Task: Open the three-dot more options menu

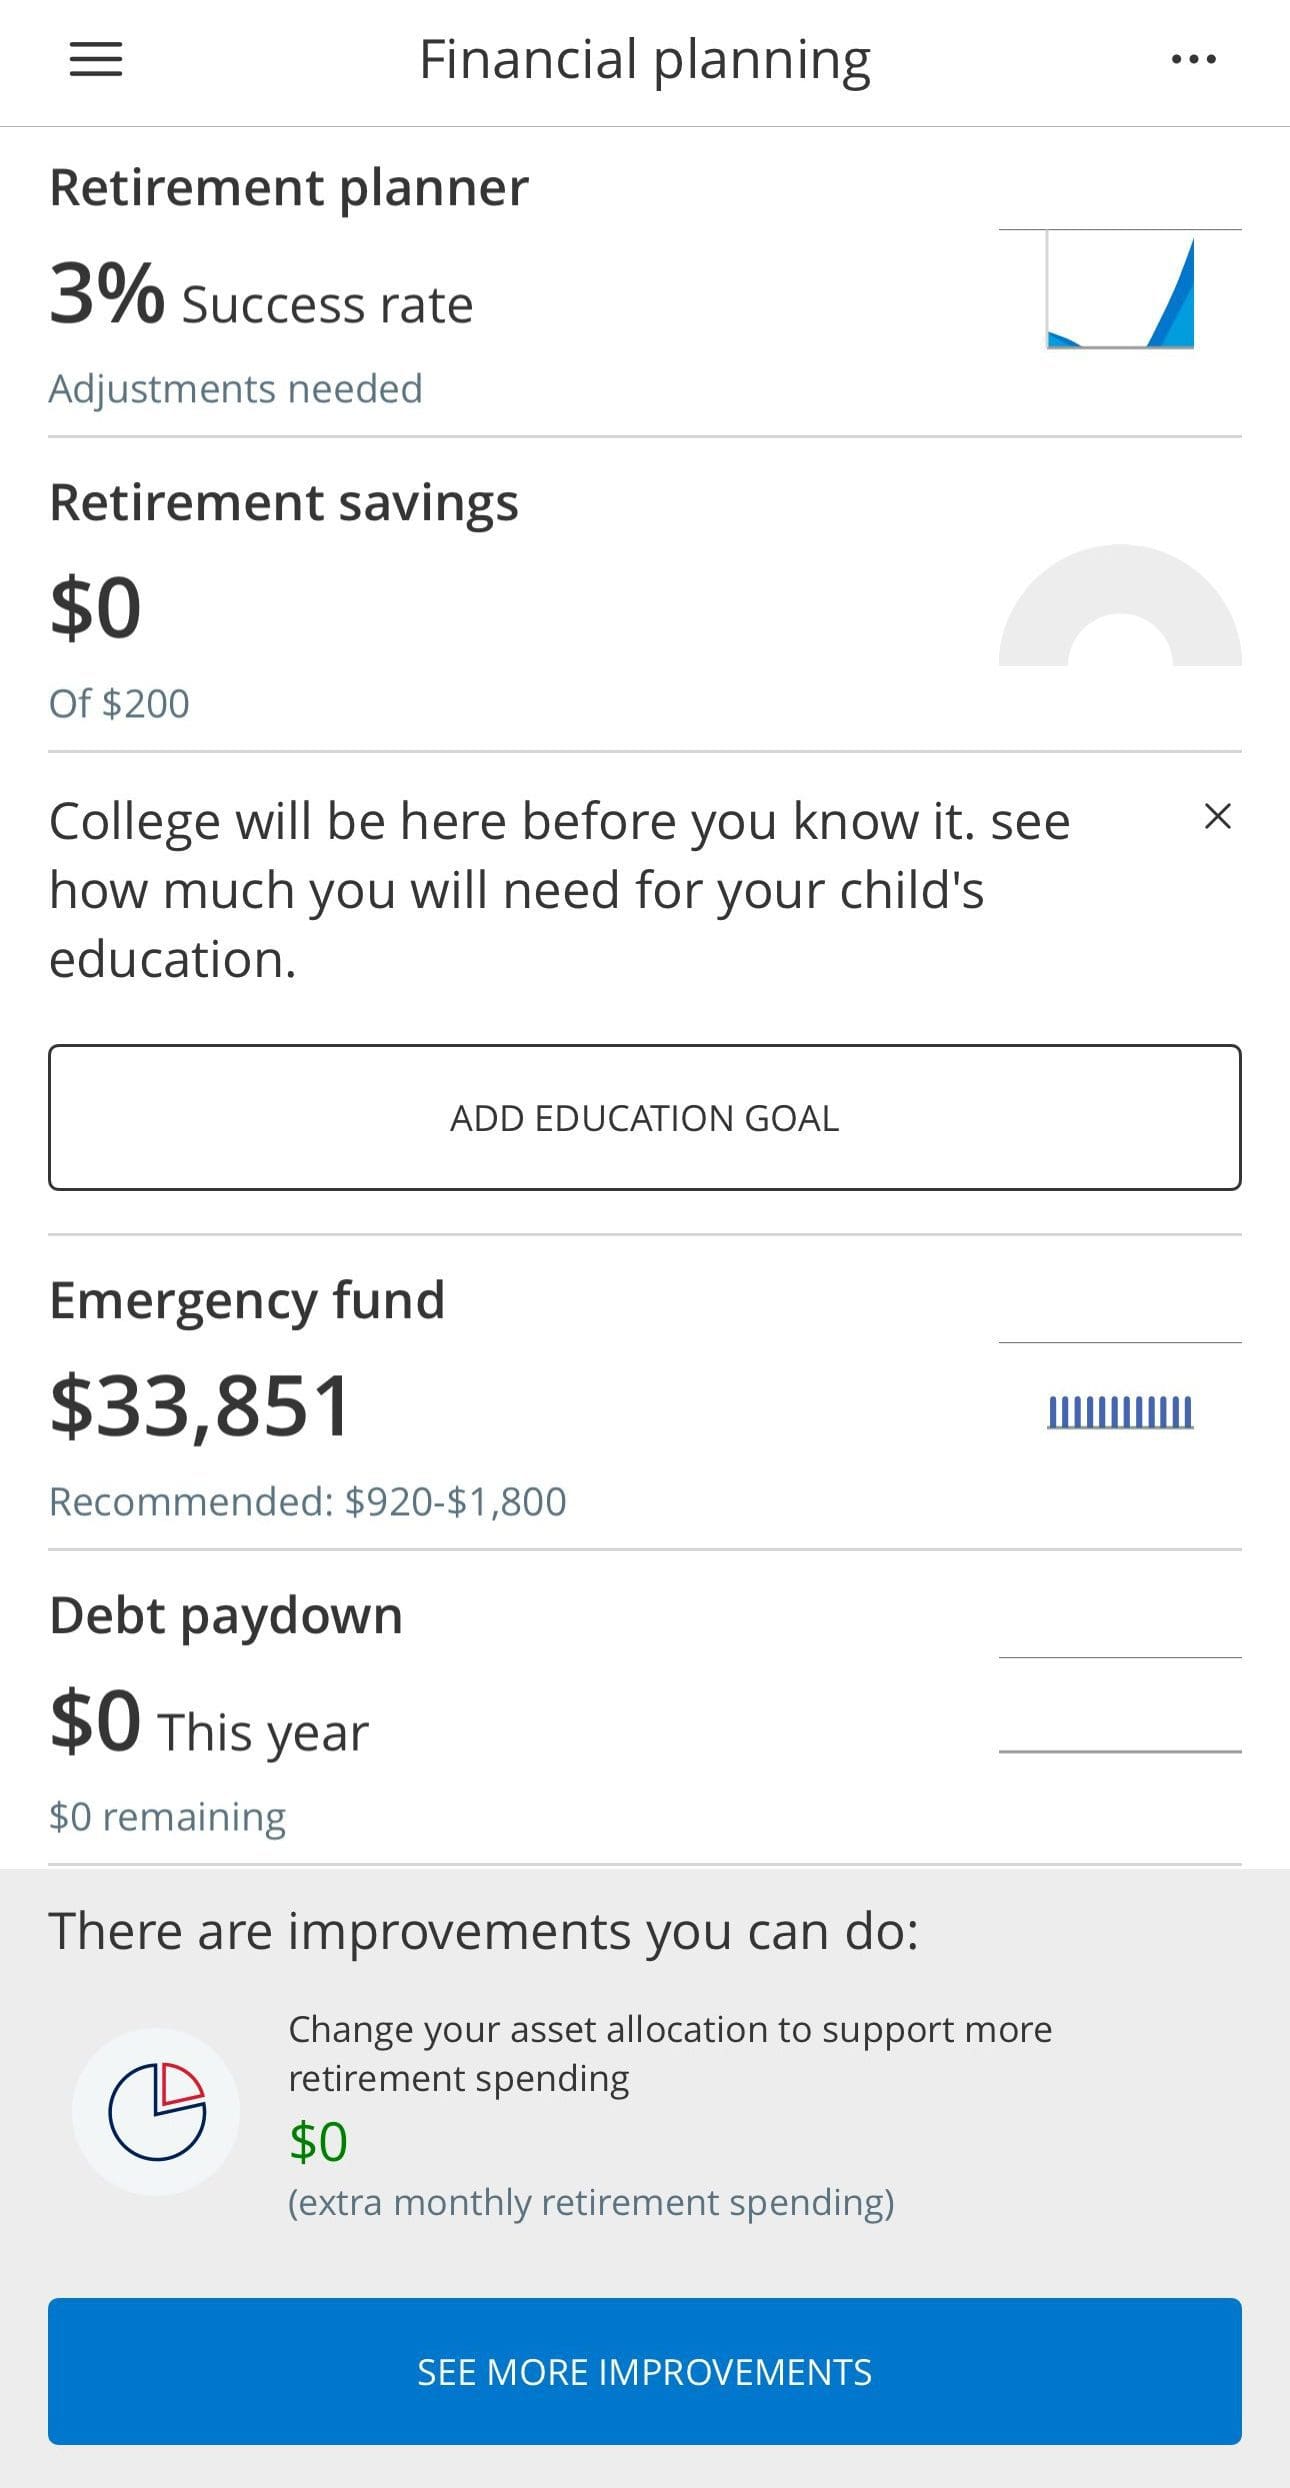Action: 1193,60
